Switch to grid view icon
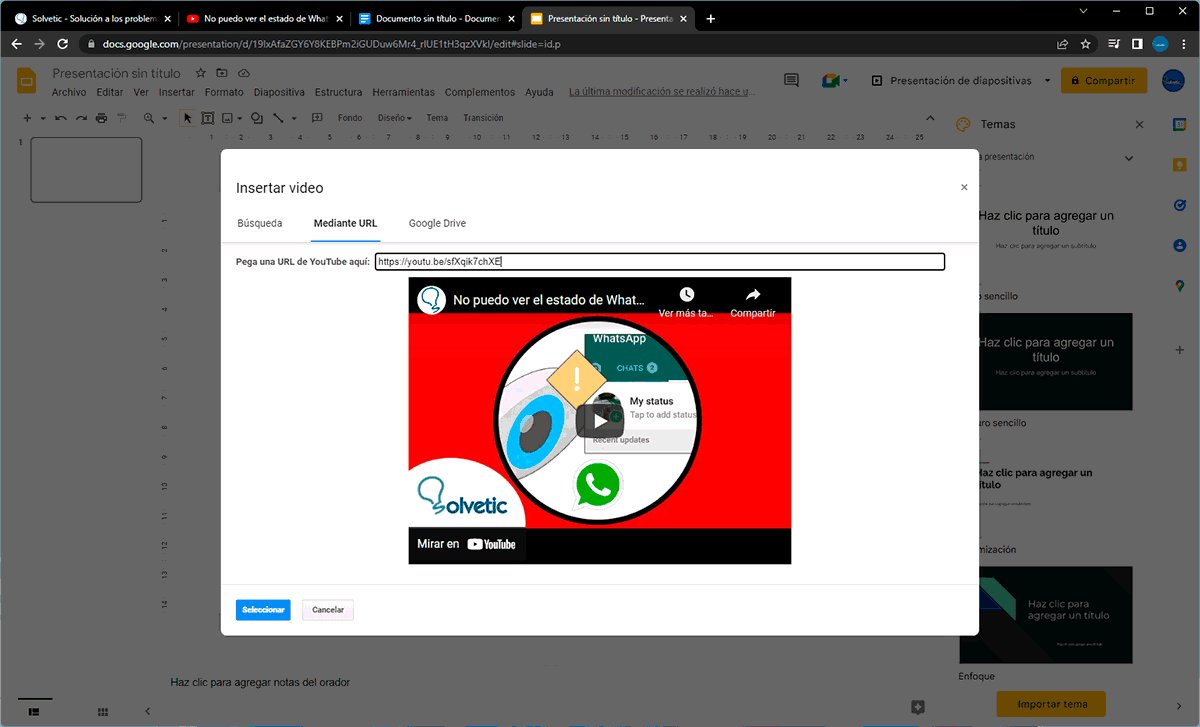This screenshot has width=1200, height=727. [103, 711]
